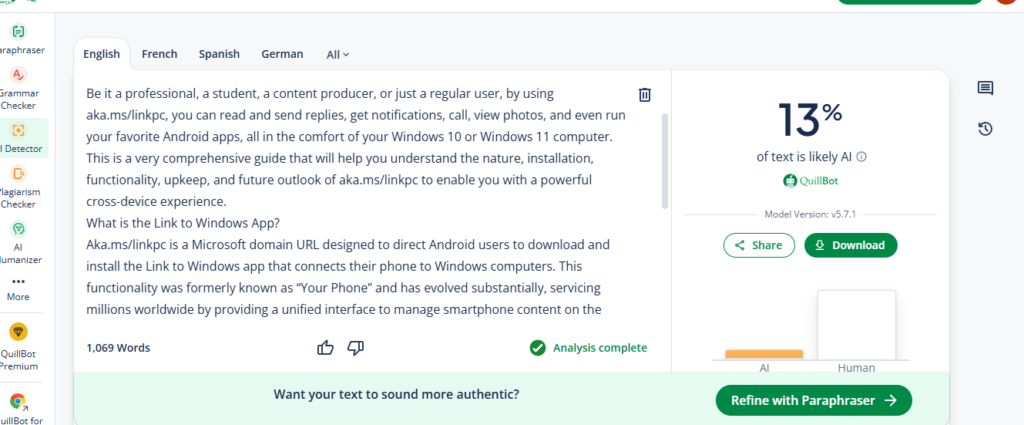Open the Grammar Checker tool
The width and height of the screenshot is (1024, 425).
pos(18,75)
